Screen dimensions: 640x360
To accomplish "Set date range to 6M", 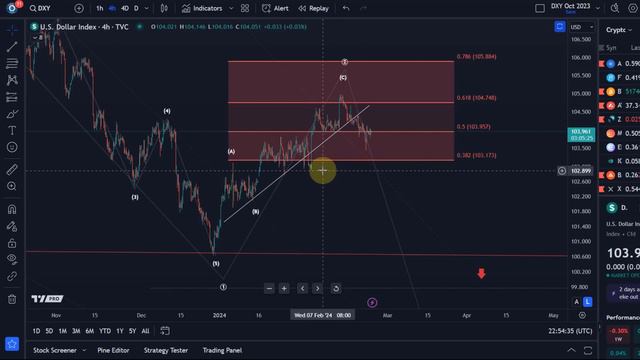I will [90, 331].
